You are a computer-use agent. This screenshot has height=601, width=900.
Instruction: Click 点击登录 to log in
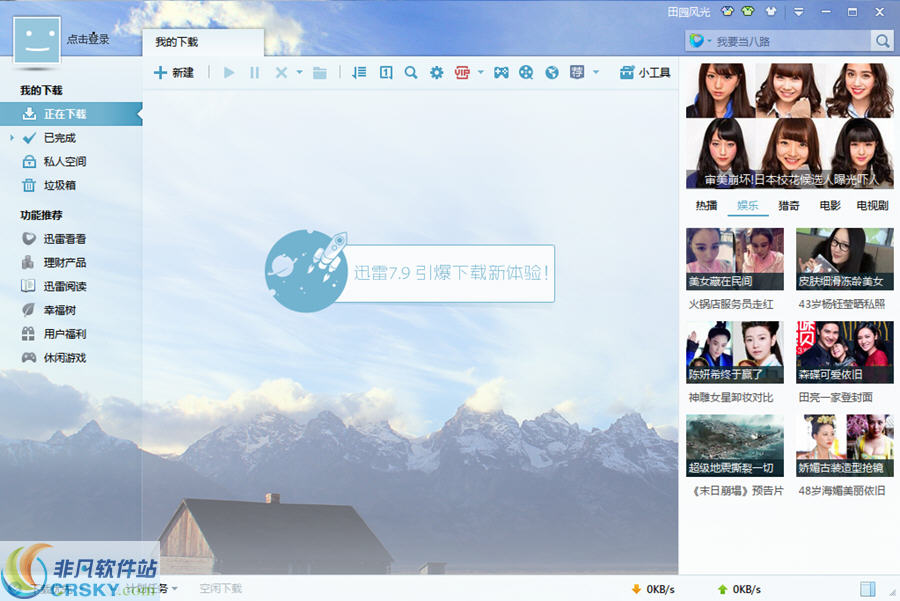(x=88, y=39)
